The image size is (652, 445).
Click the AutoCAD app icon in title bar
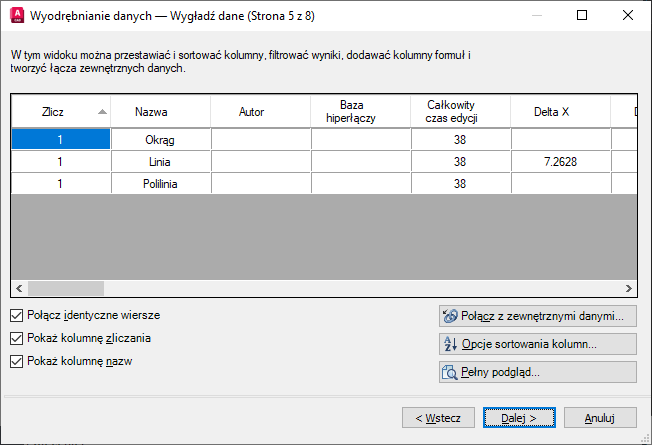16,16
